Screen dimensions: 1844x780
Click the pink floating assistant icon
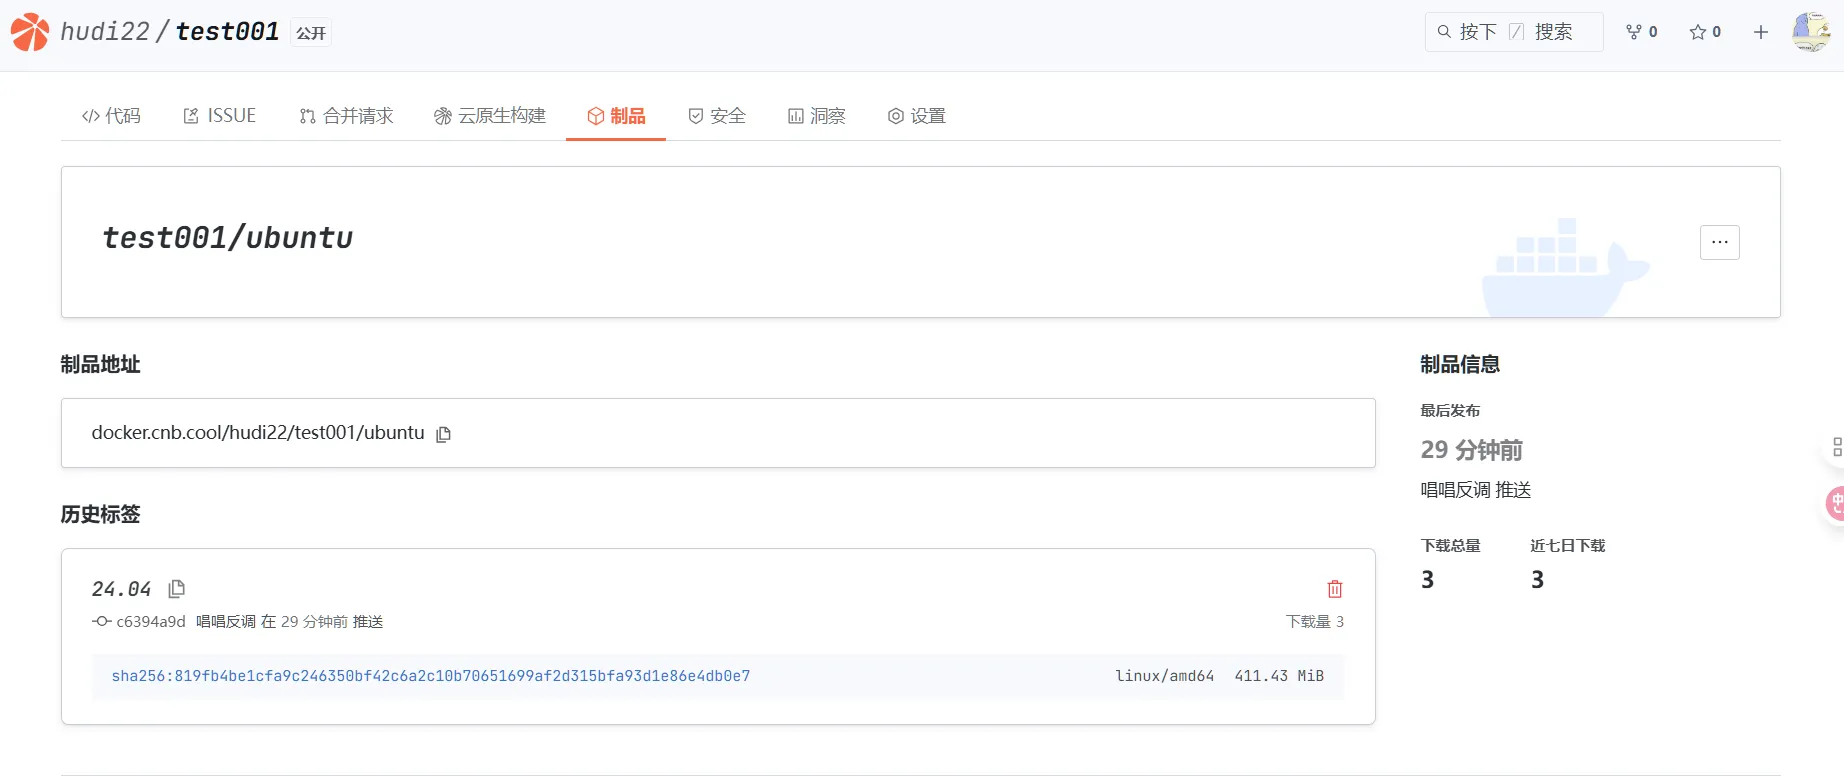point(1836,503)
